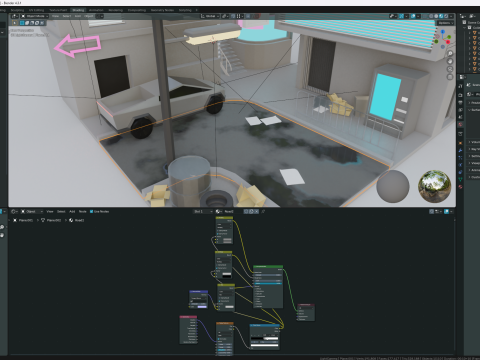Image resolution: width=480 pixels, height=360 pixels.
Task: Open Output properties tab icon
Action: [460, 102]
